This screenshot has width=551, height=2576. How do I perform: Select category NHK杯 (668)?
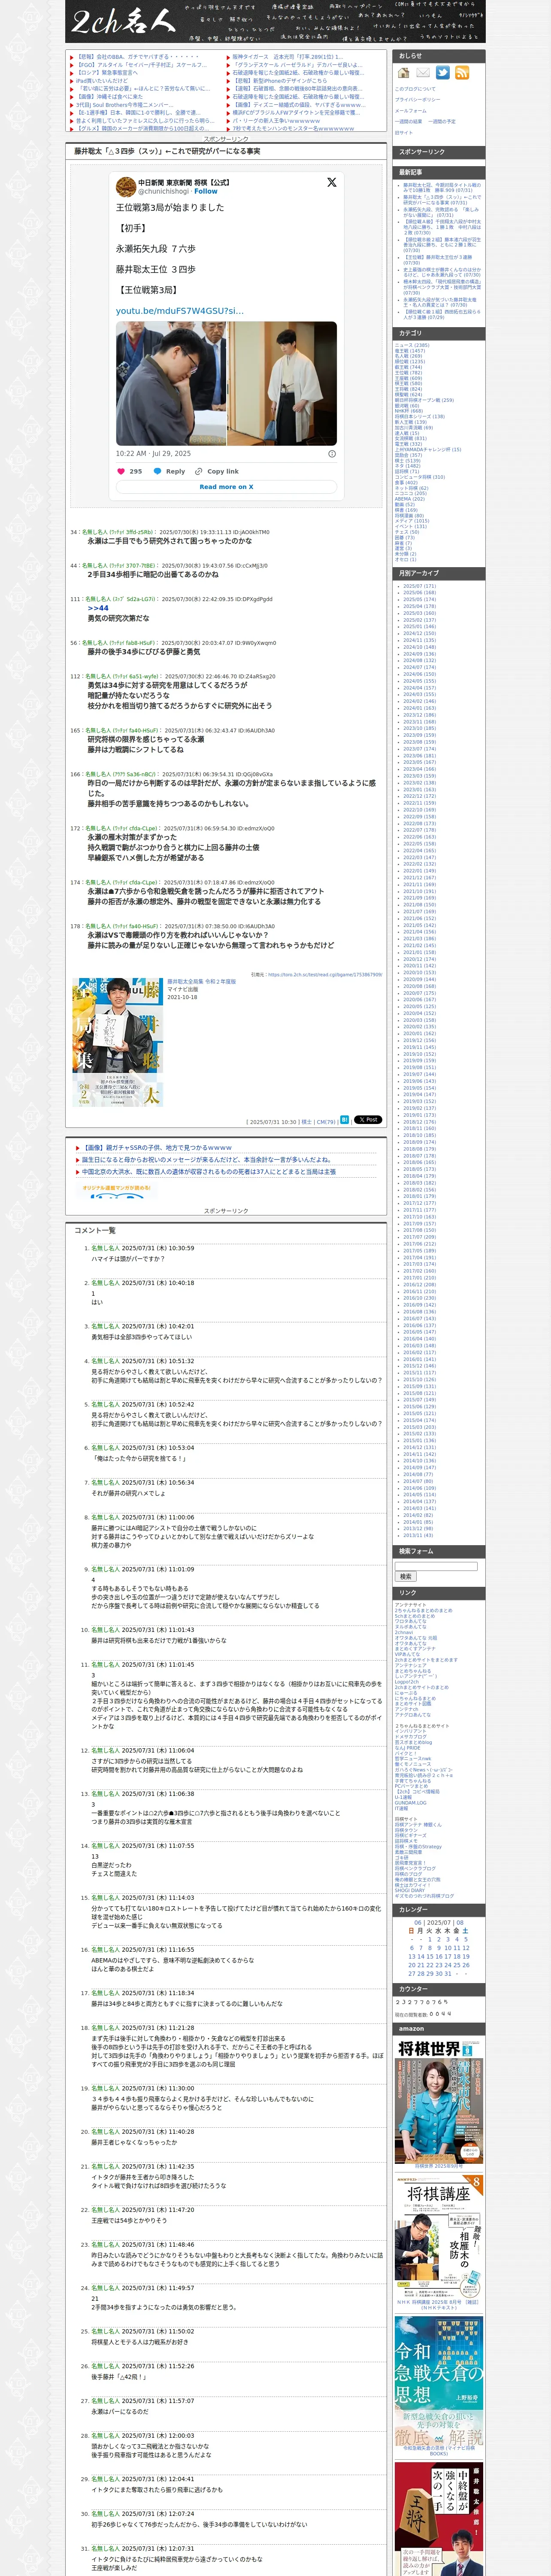tap(409, 411)
